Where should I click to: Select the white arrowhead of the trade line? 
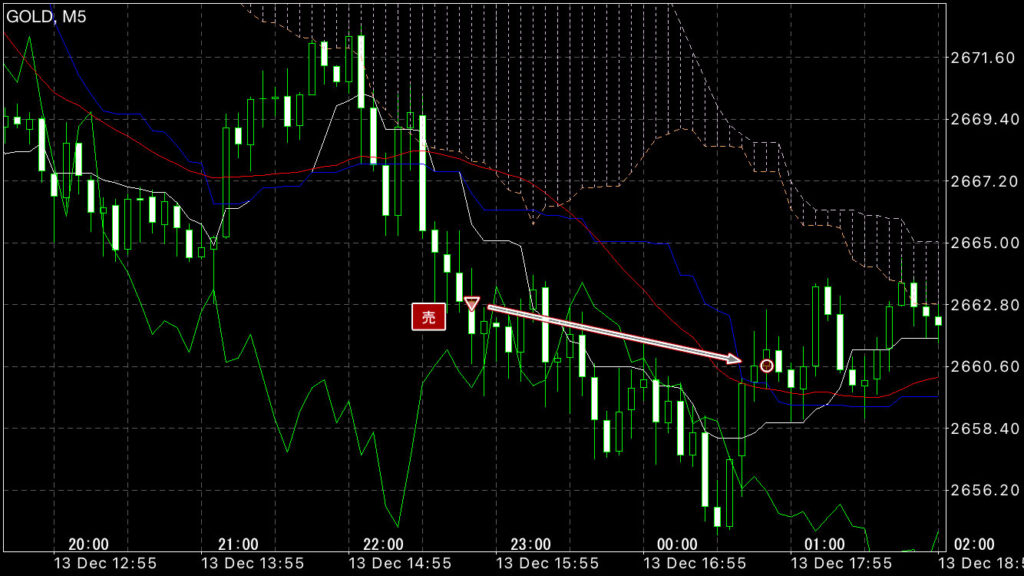coord(737,357)
